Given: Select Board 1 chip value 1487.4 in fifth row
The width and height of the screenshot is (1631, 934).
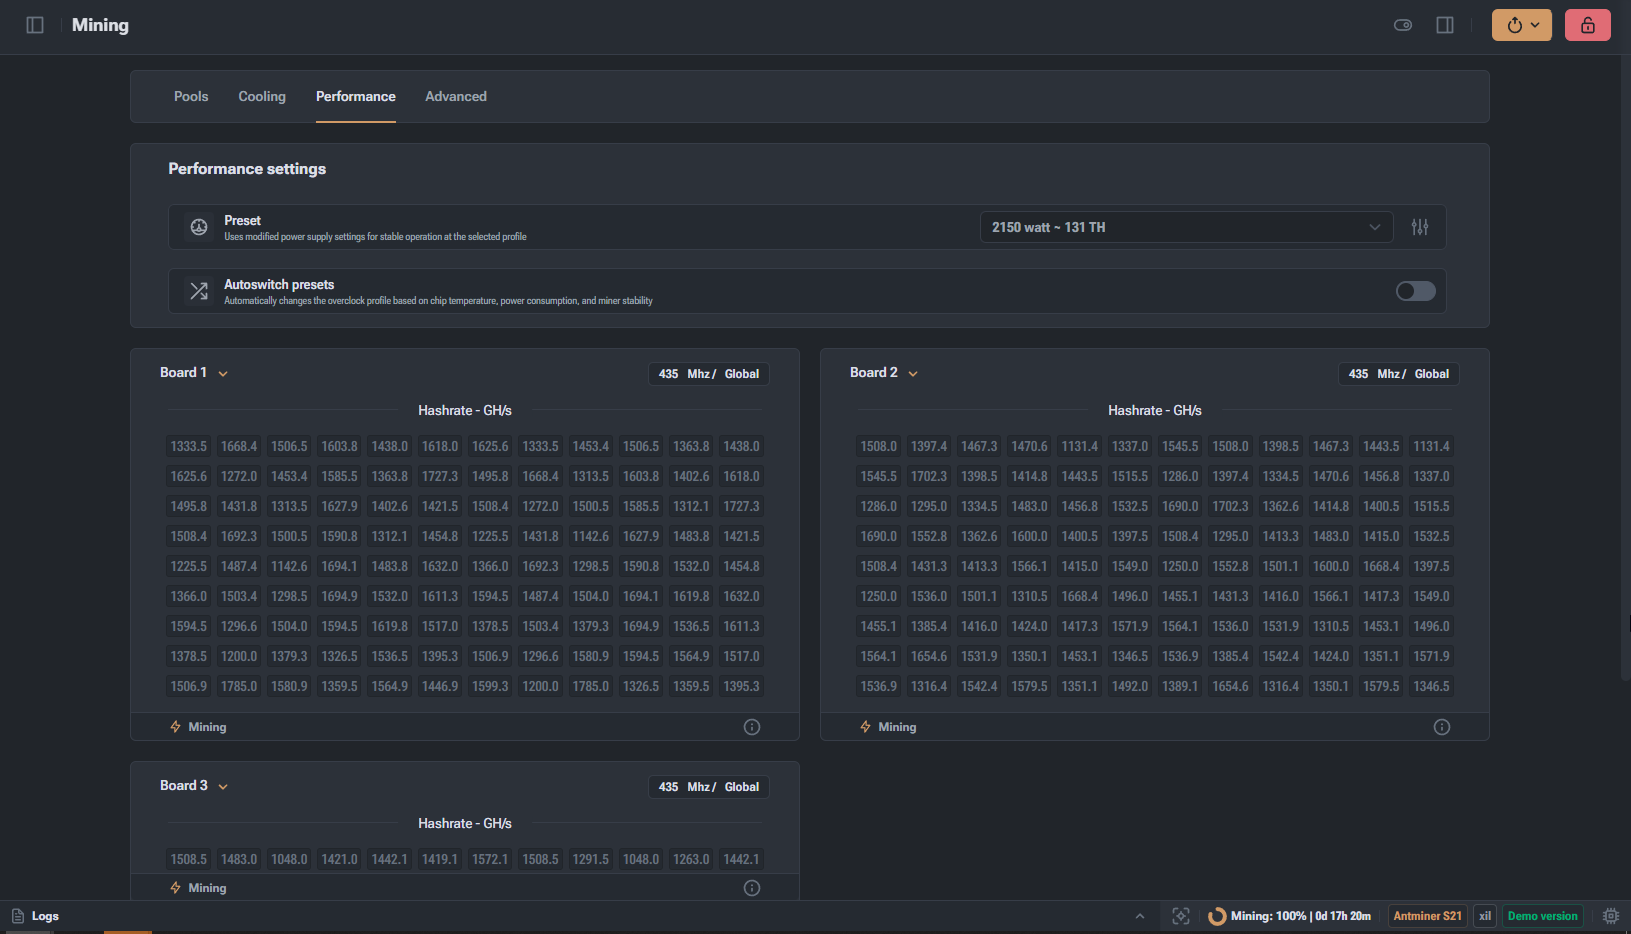Looking at the screenshot, I should pos(239,566).
